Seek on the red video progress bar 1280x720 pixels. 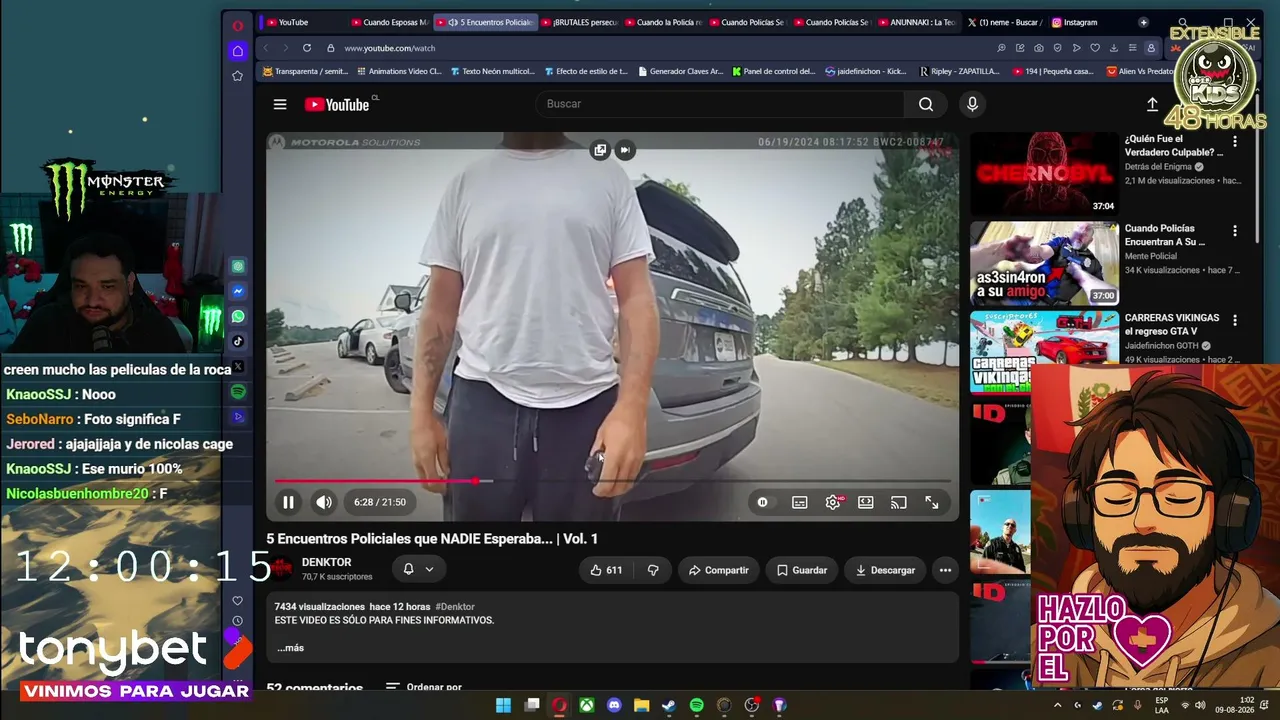(x=612, y=481)
